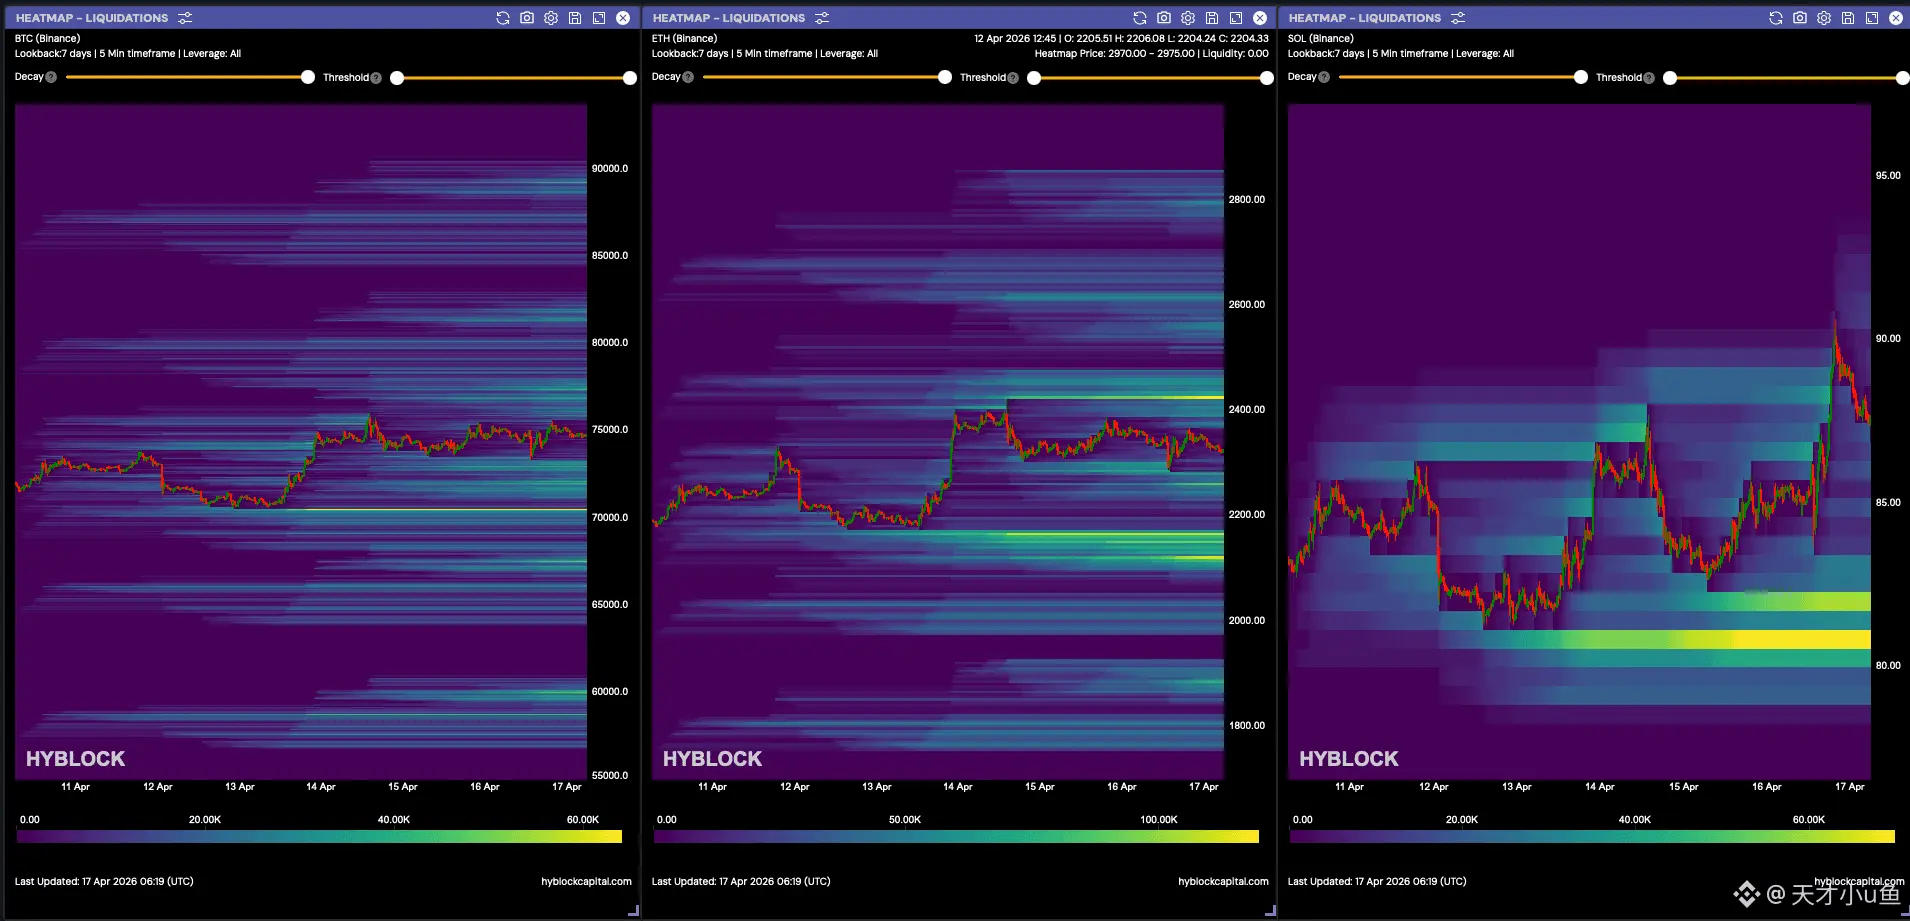Select the 'SOL (Binance)' symbol label
The image size is (1910, 921).
pyautogui.click(x=1320, y=38)
